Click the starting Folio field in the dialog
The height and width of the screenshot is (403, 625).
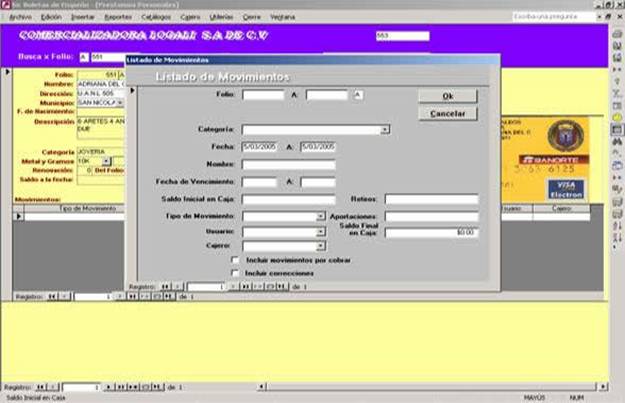(x=263, y=95)
